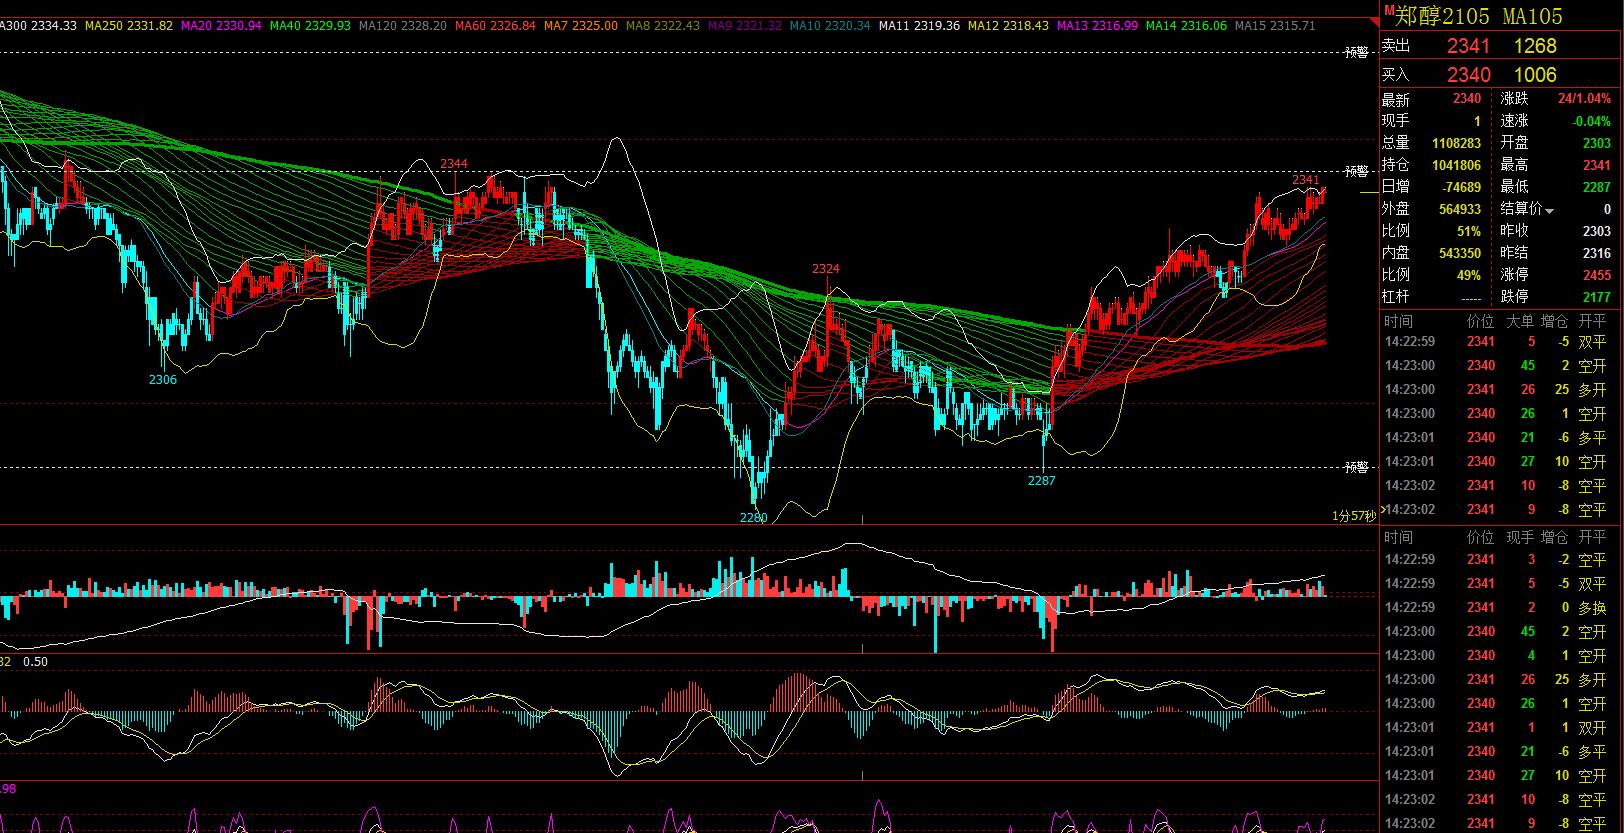The width and height of the screenshot is (1624, 833).
Task: Click the 2324 peak label on chart
Action: coord(826,269)
